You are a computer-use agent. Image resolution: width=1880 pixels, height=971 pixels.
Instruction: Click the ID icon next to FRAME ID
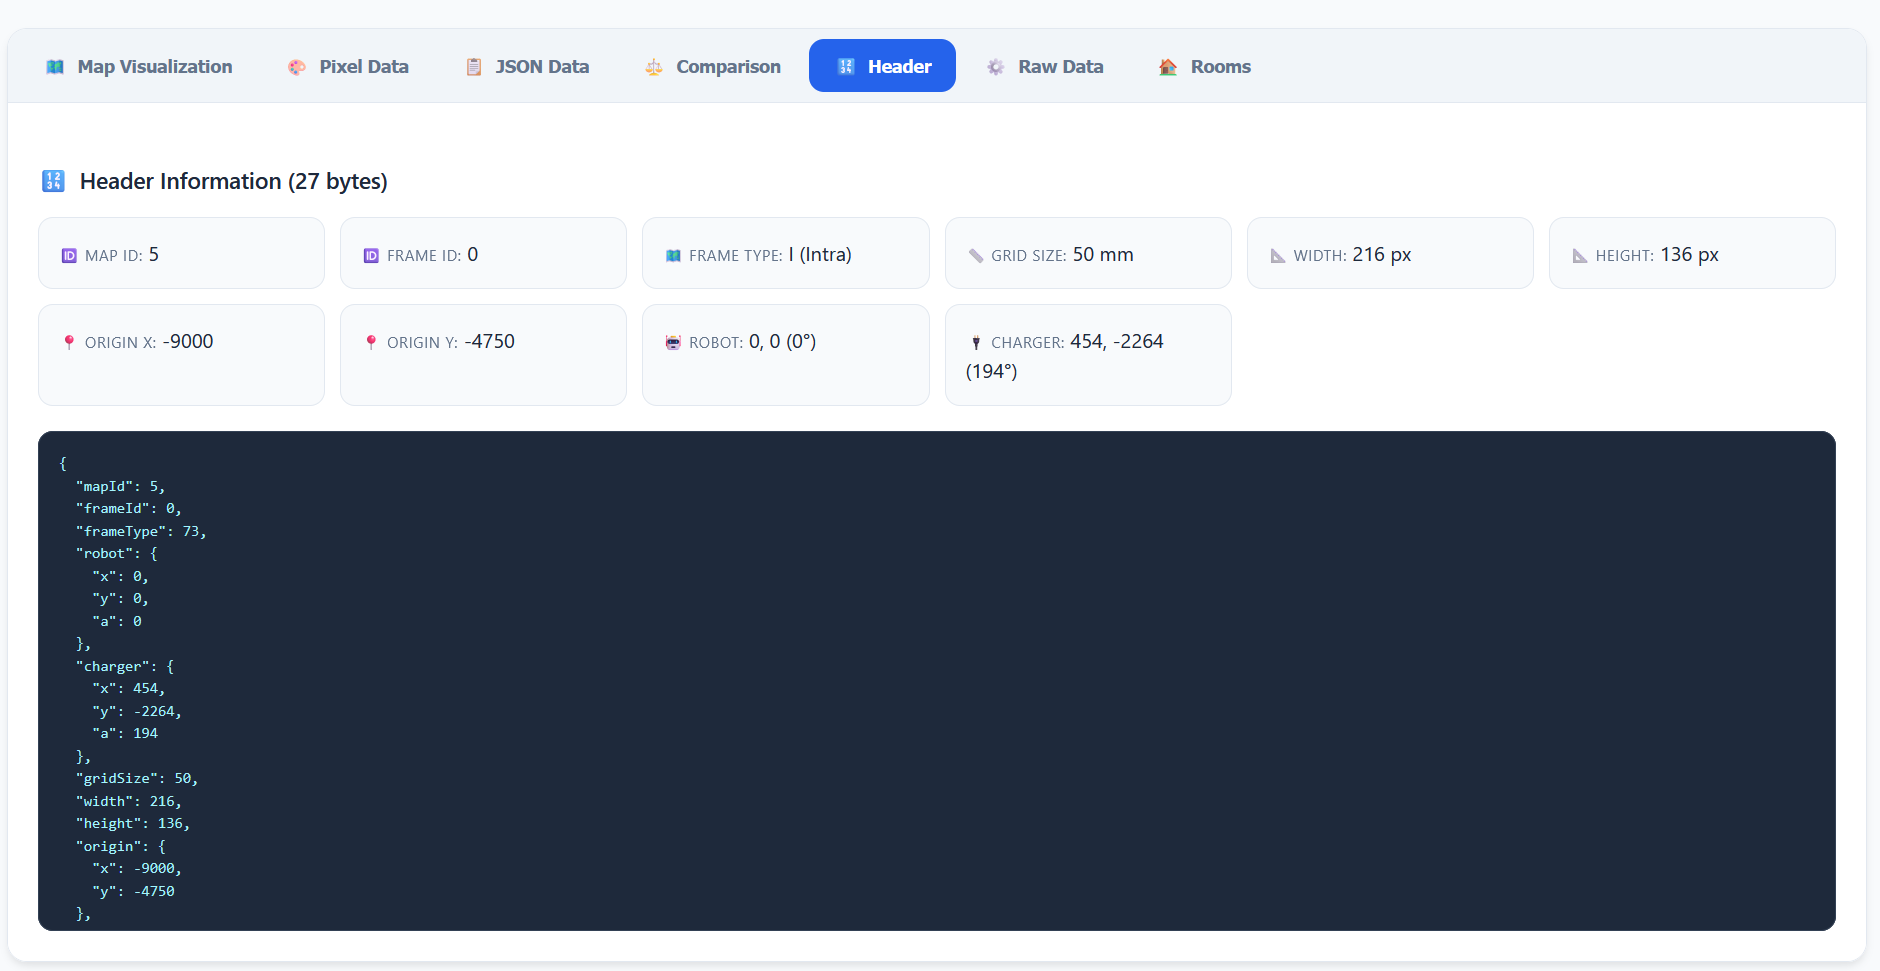click(371, 256)
